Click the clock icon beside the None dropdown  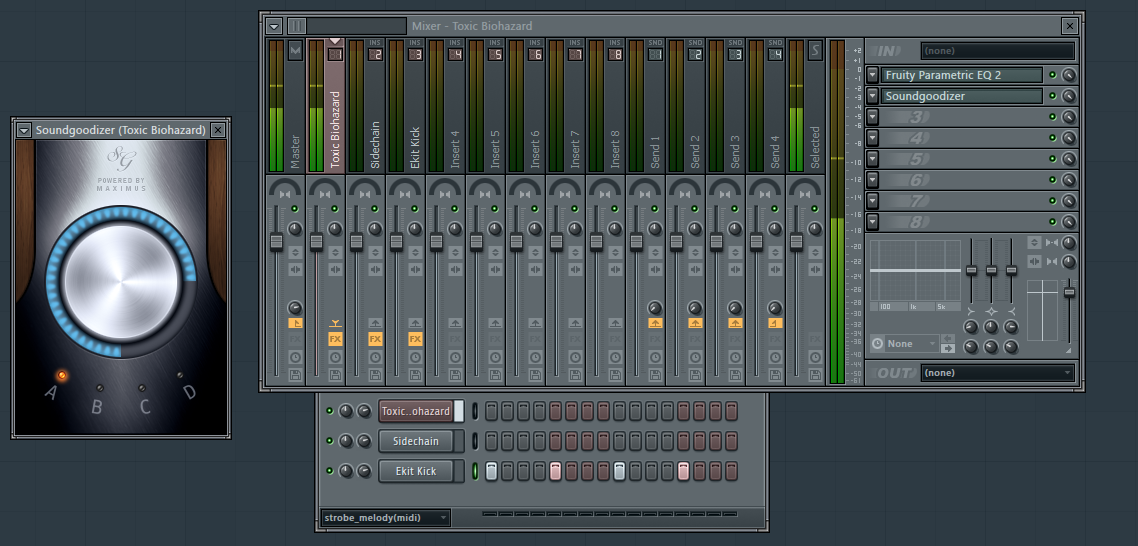click(x=877, y=343)
